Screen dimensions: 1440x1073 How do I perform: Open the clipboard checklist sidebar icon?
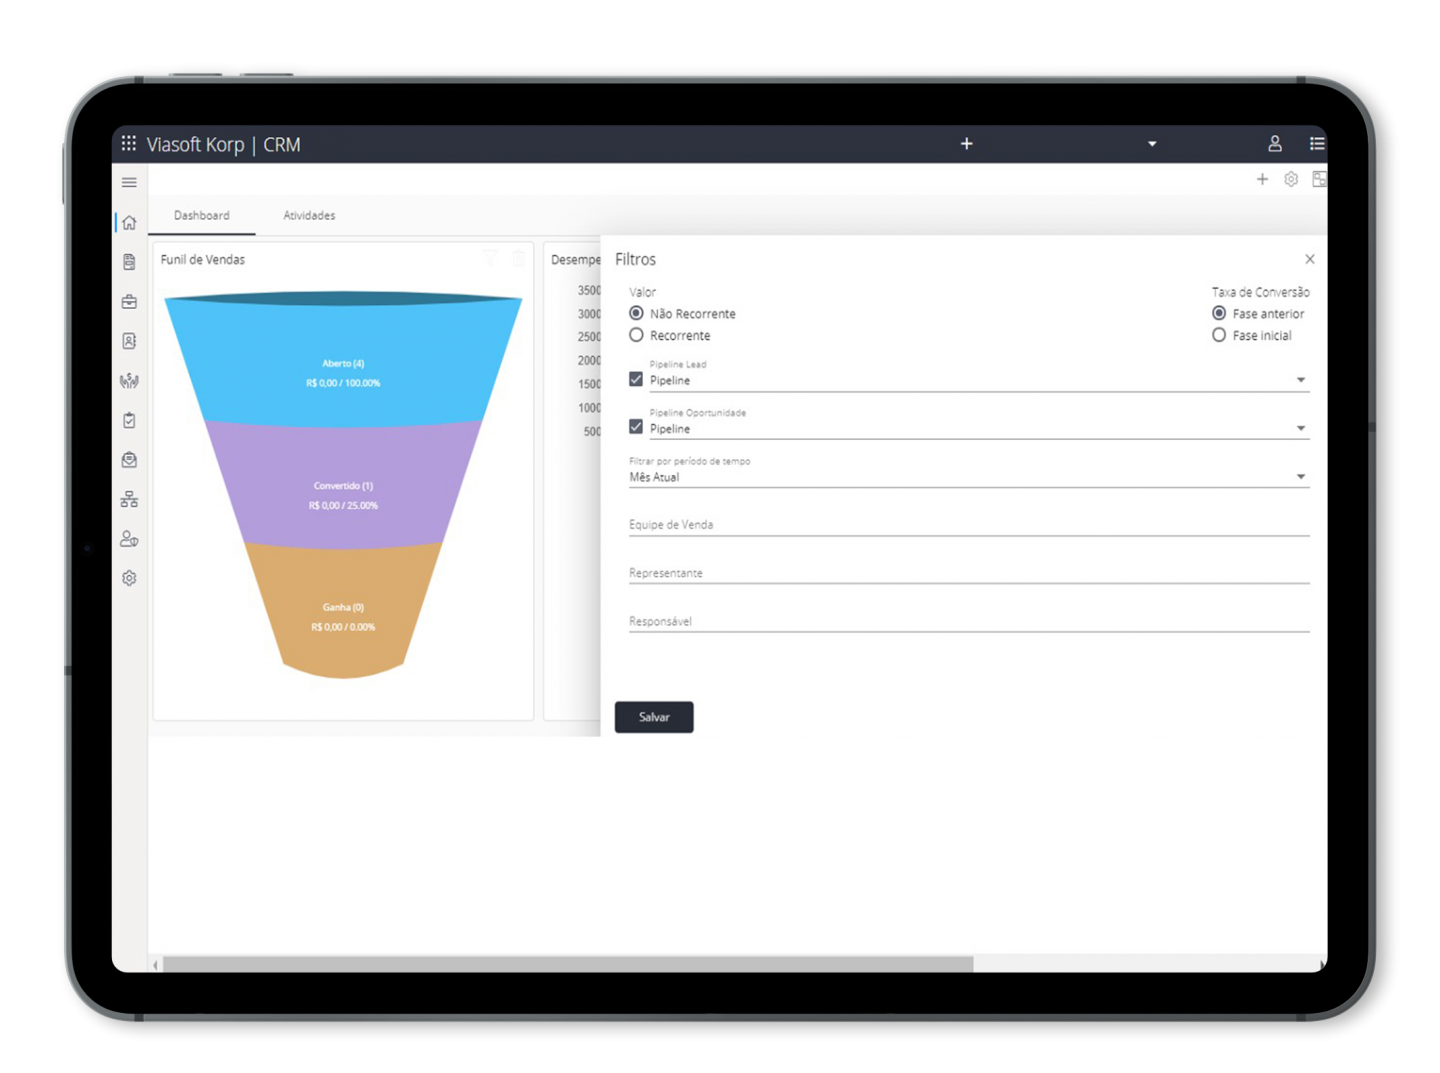129,420
